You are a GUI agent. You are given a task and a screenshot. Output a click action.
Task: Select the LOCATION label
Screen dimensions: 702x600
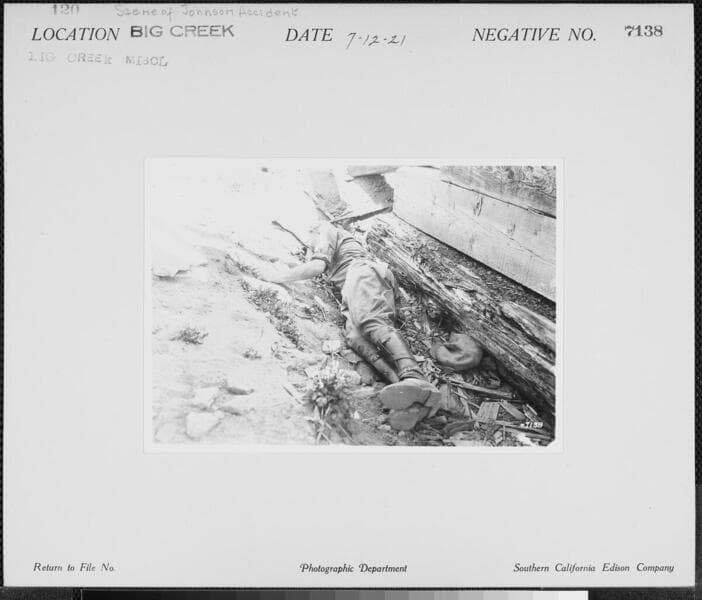pos(75,34)
